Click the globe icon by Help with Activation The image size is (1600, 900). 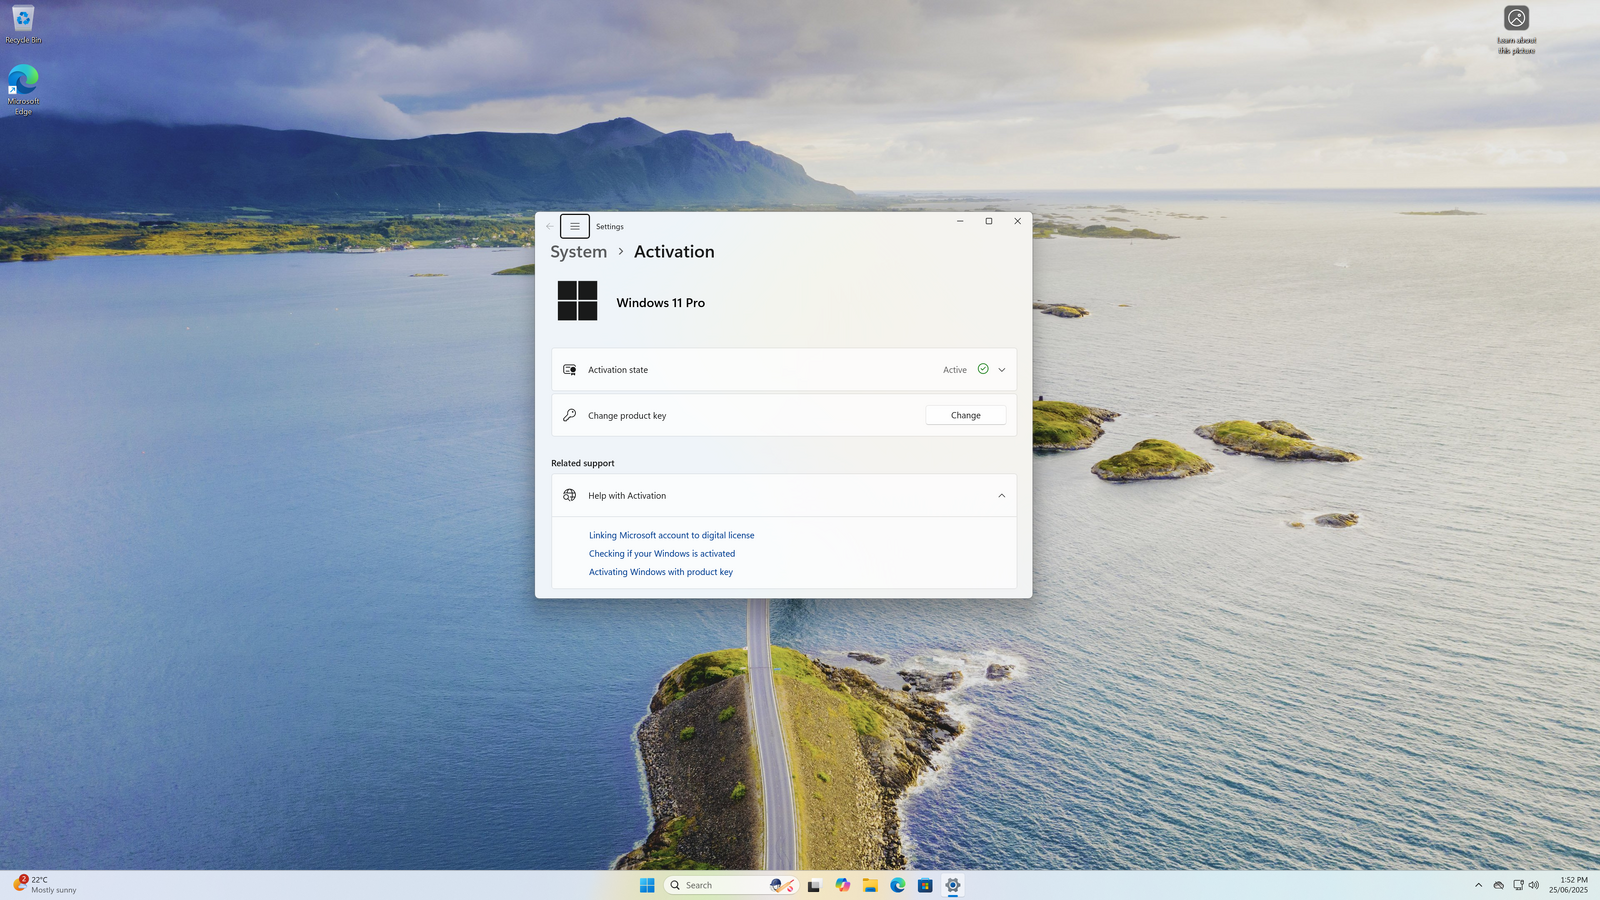tap(570, 495)
